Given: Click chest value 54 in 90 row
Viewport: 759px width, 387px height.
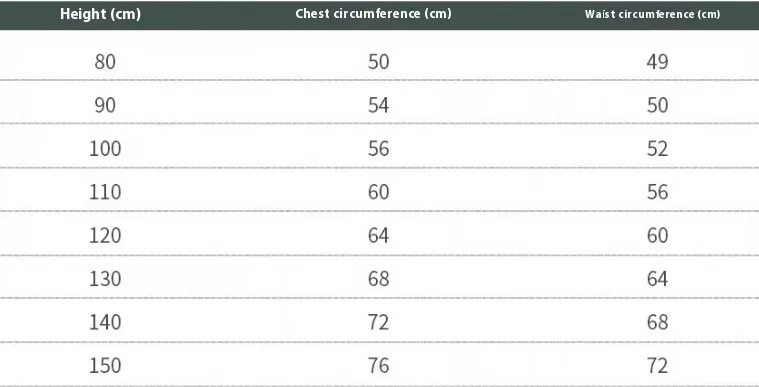Looking at the screenshot, I should (378, 105).
